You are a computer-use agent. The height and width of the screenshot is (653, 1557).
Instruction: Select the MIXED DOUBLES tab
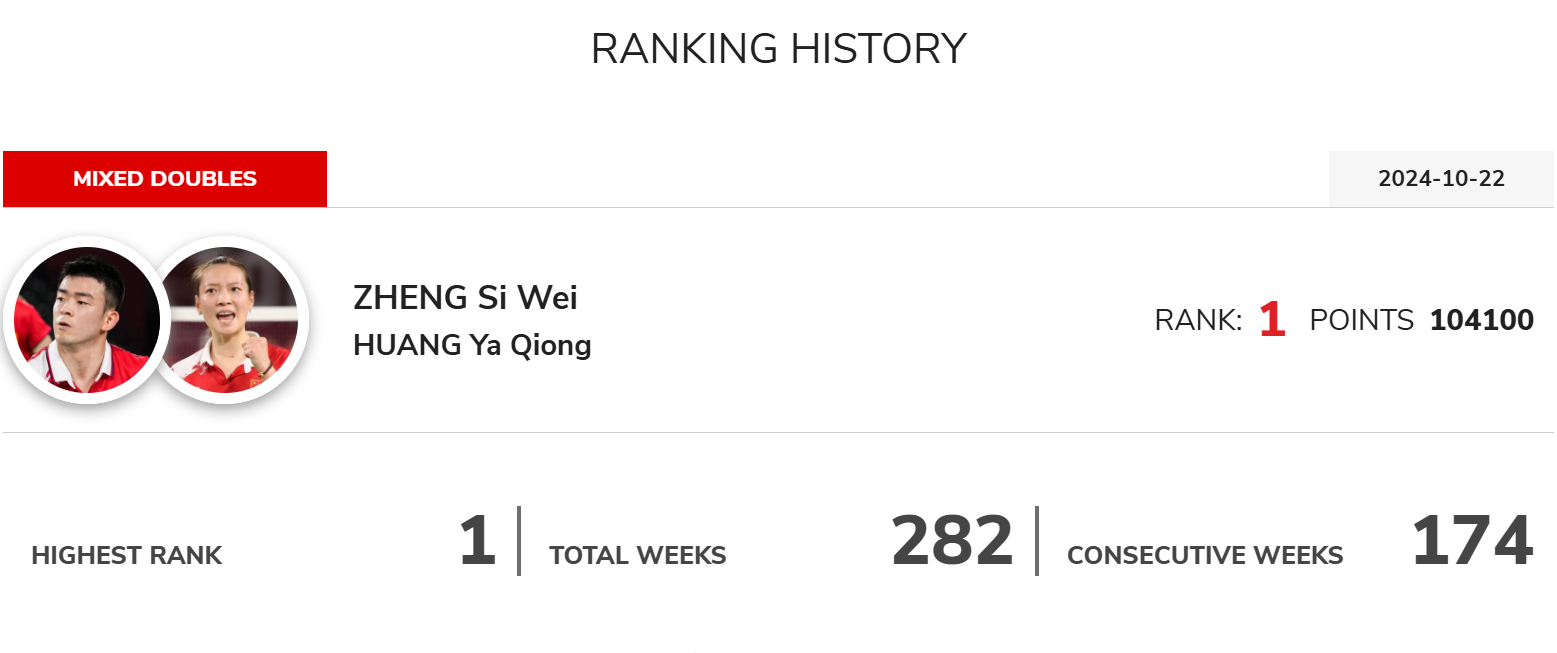[165, 179]
